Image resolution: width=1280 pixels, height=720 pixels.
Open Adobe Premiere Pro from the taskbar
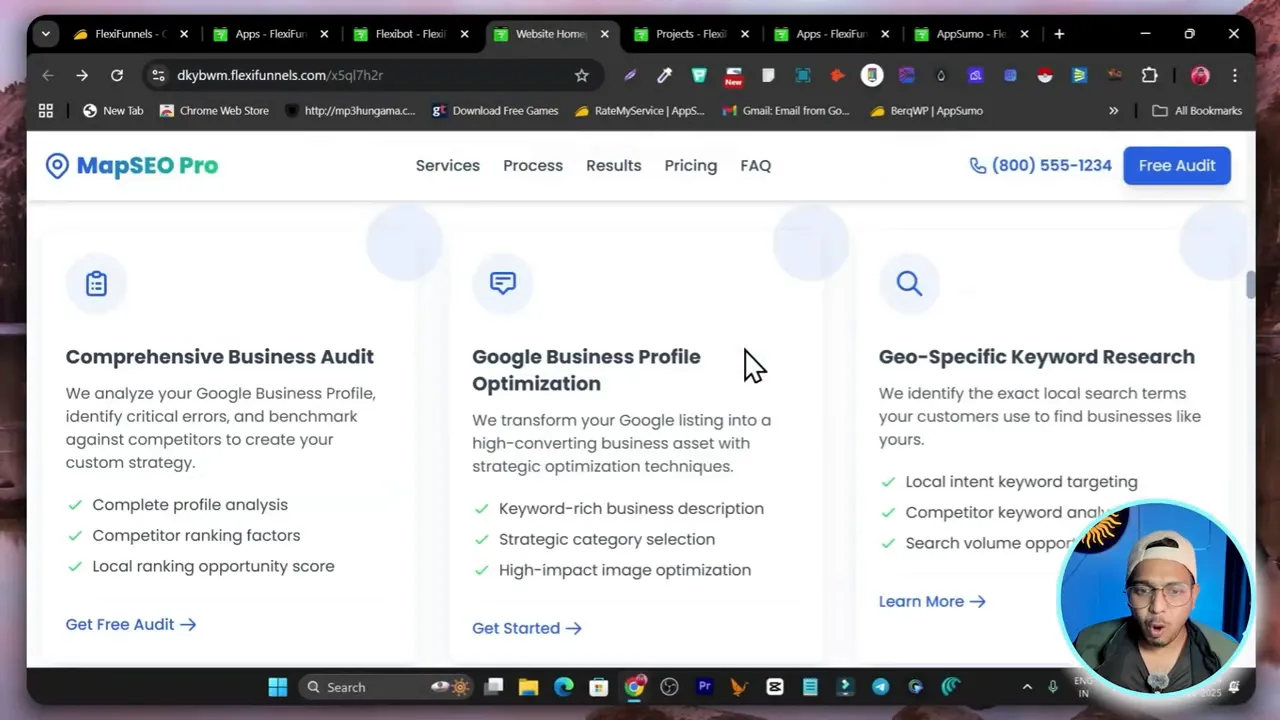[704, 687]
